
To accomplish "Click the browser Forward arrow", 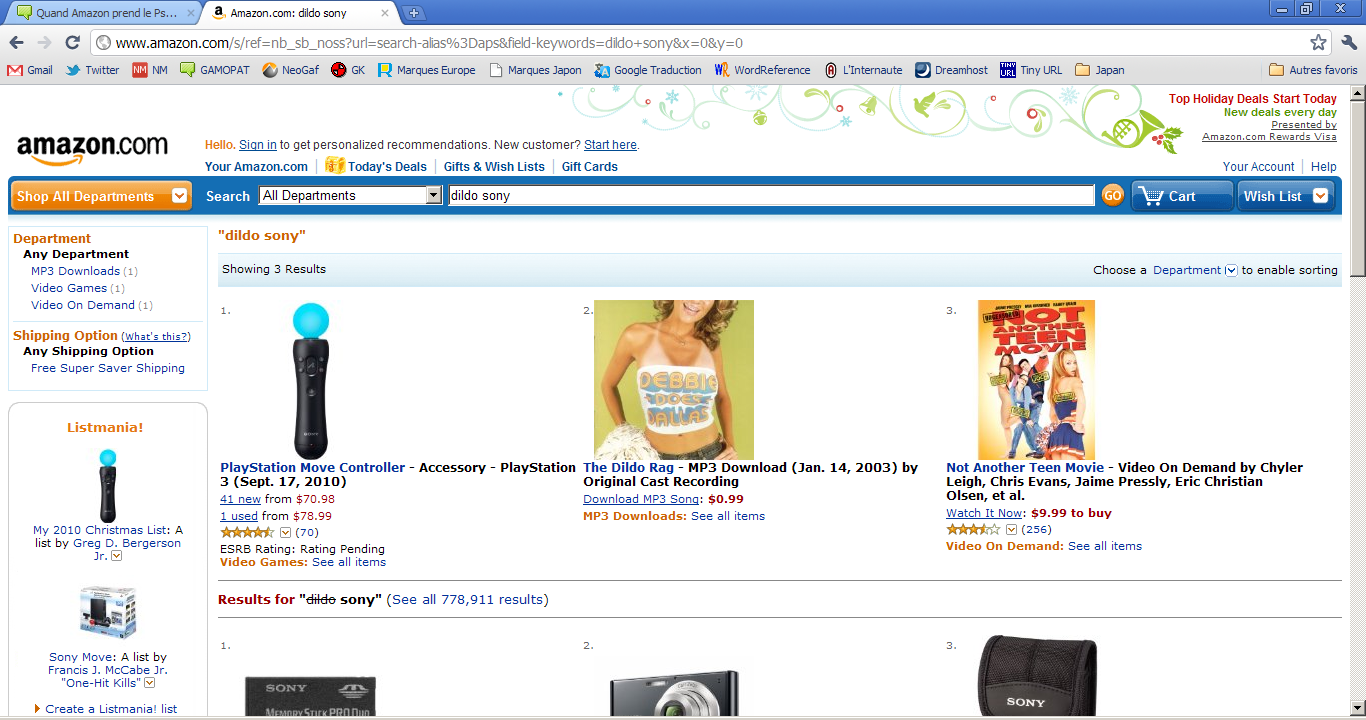I will coord(44,43).
